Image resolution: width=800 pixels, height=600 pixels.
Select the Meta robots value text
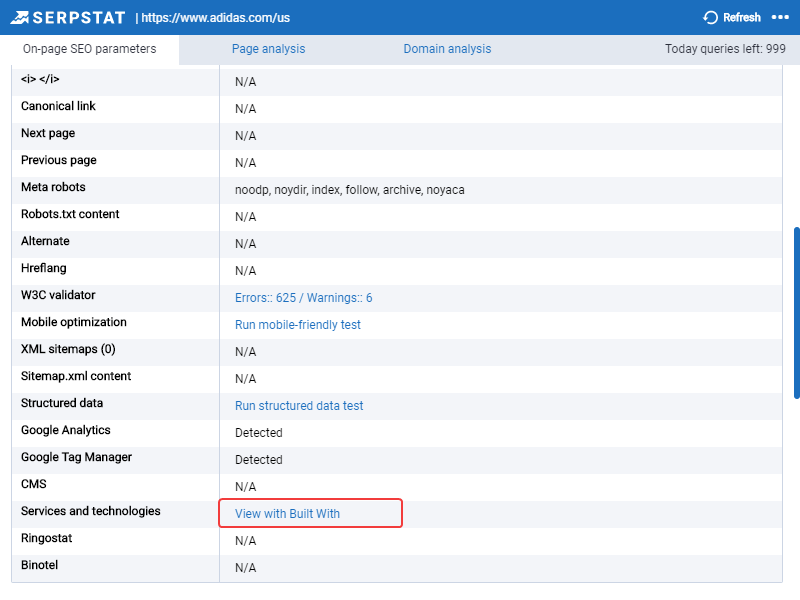click(349, 190)
